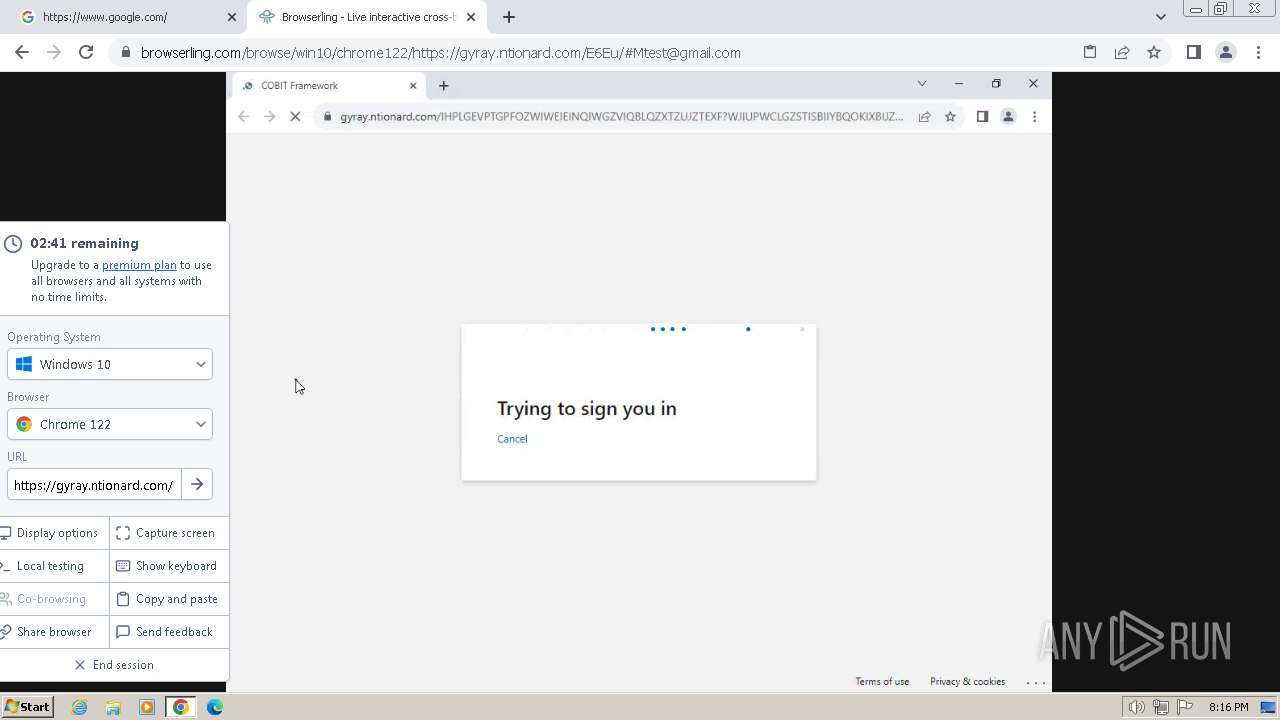Toggle inner browser side panel
Viewport: 1280px width, 720px height.
(x=982, y=117)
